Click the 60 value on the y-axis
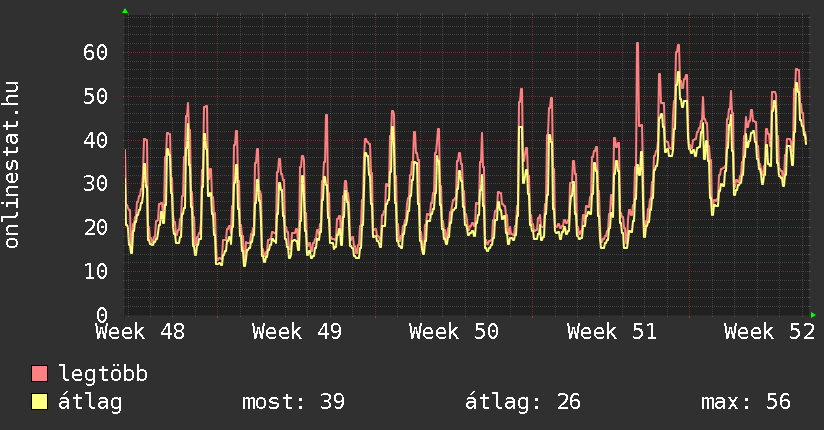824x430 pixels. (x=95, y=52)
